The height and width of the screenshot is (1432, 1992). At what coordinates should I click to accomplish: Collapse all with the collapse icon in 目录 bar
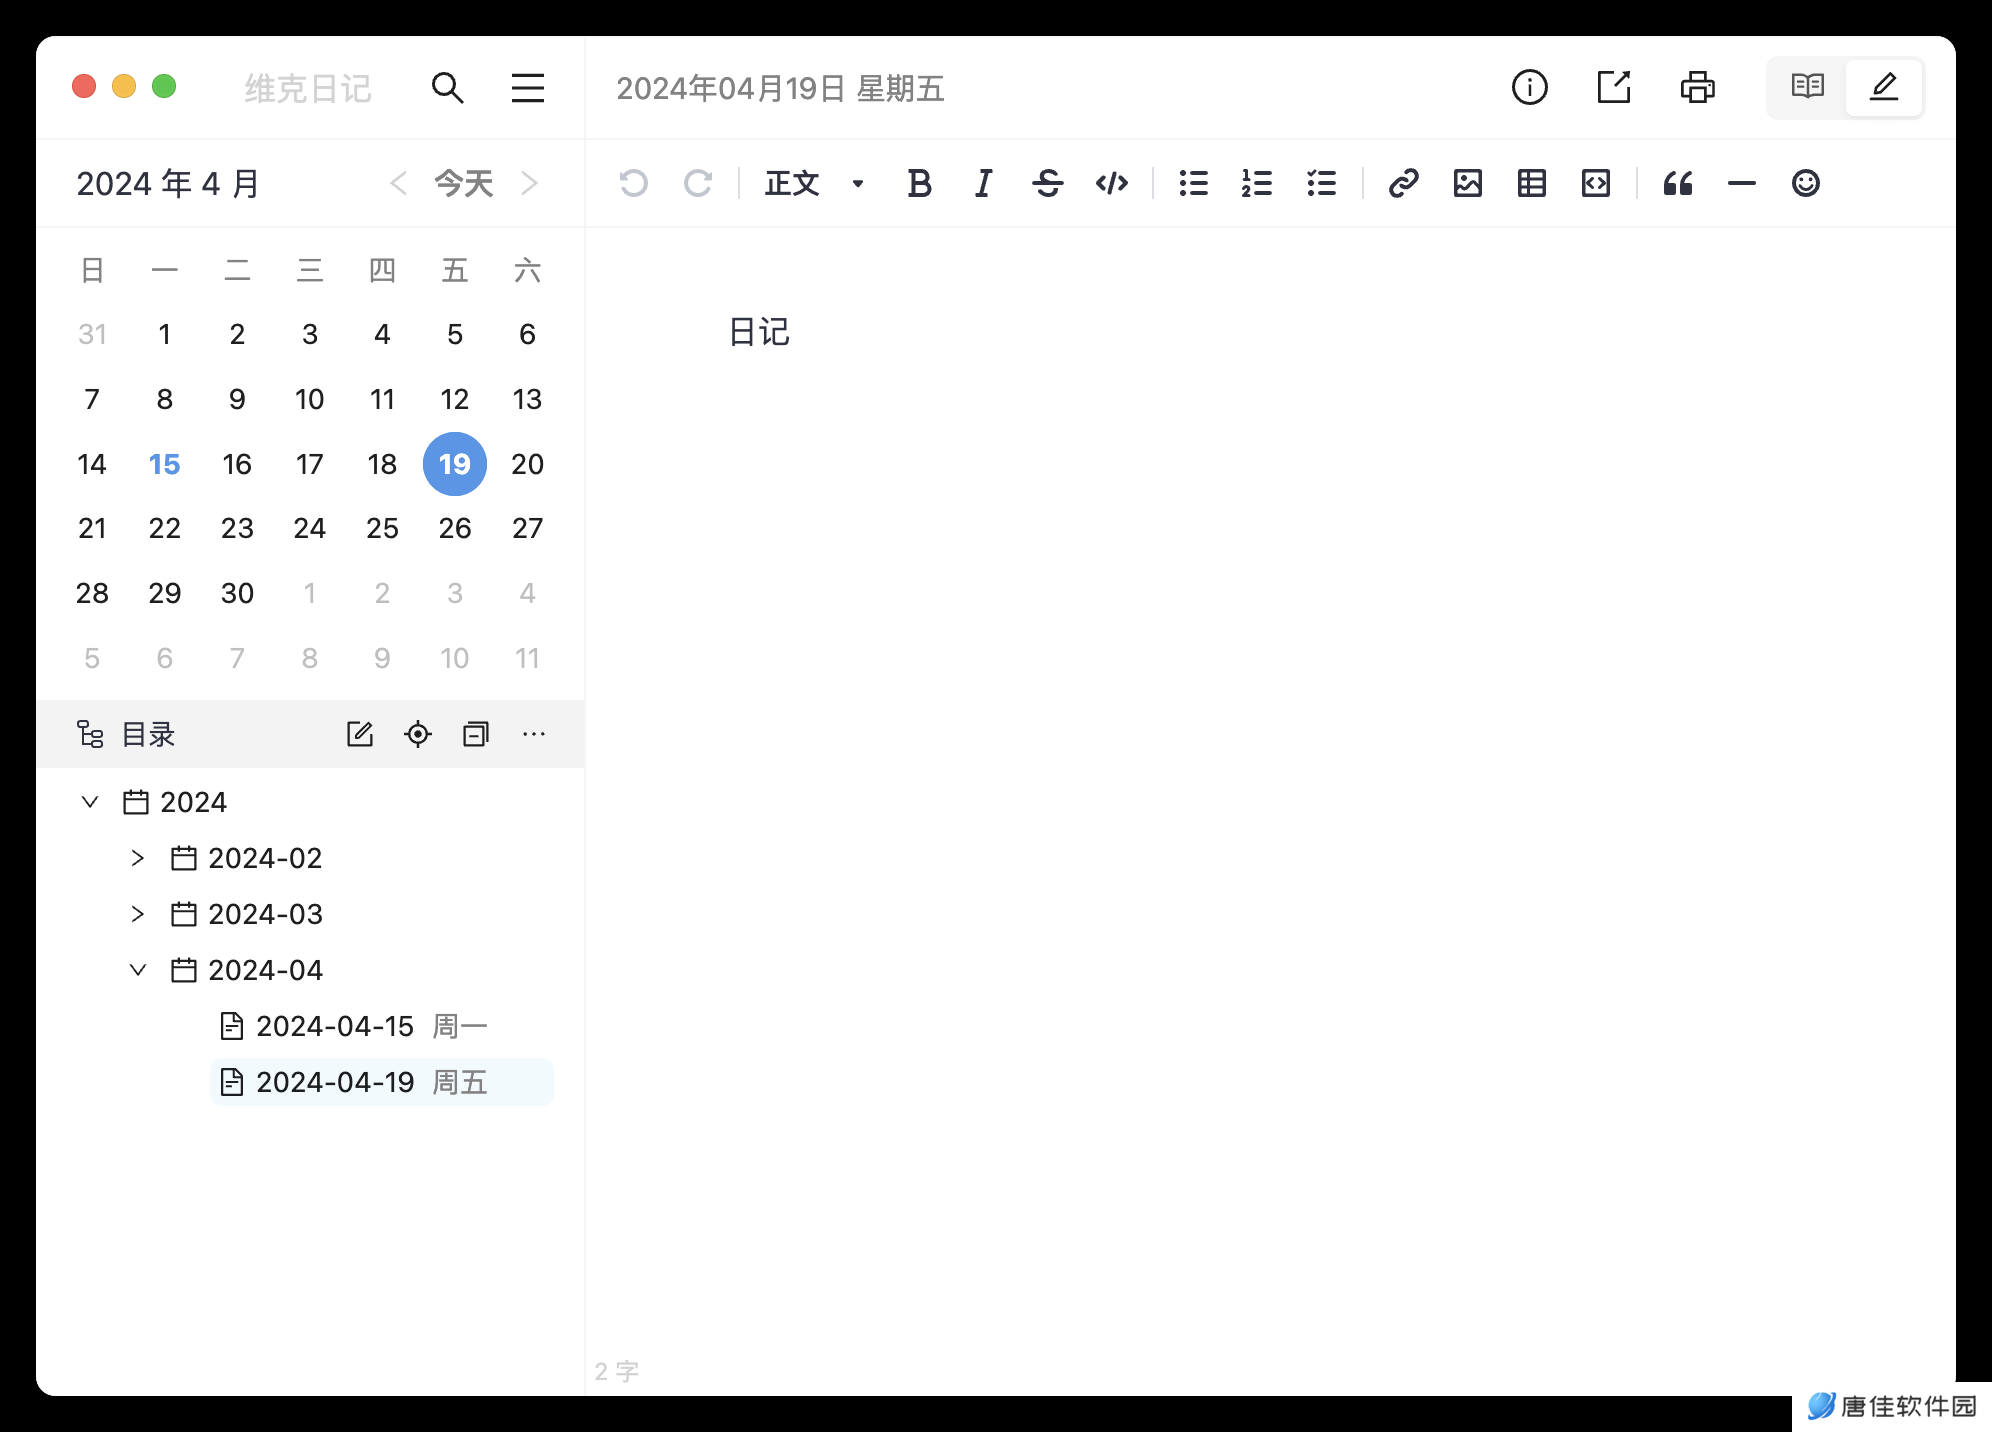[476, 734]
